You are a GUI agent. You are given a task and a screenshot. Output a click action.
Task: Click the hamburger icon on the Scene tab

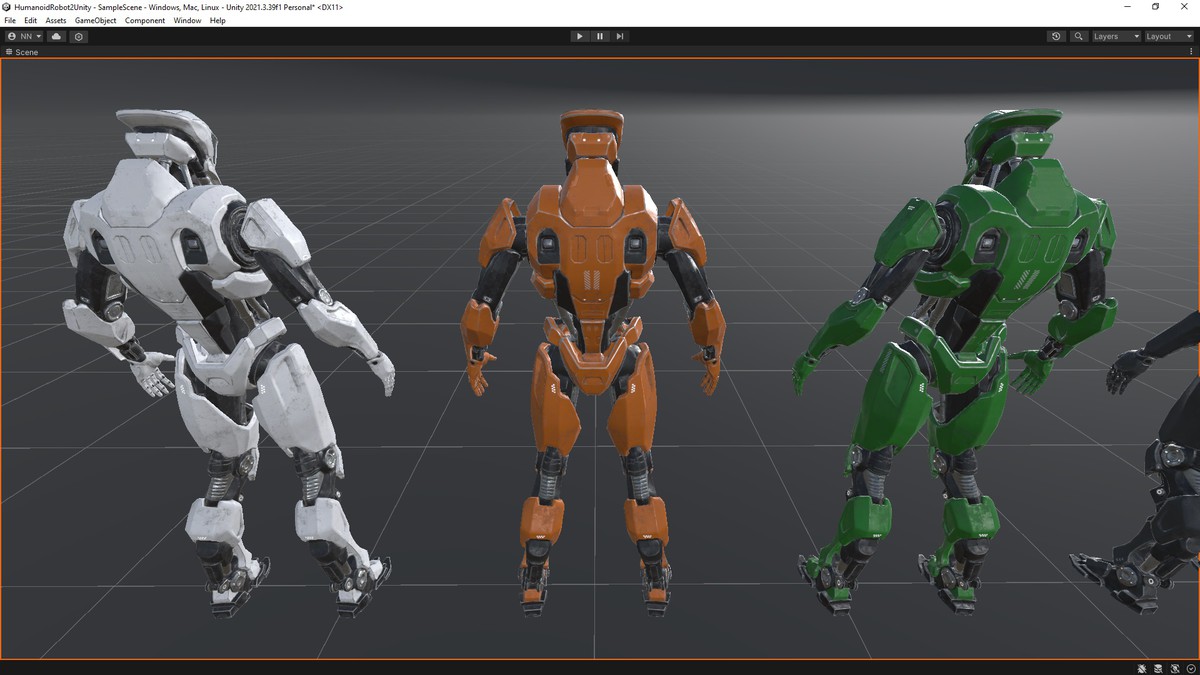pyautogui.click(x=8, y=52)
